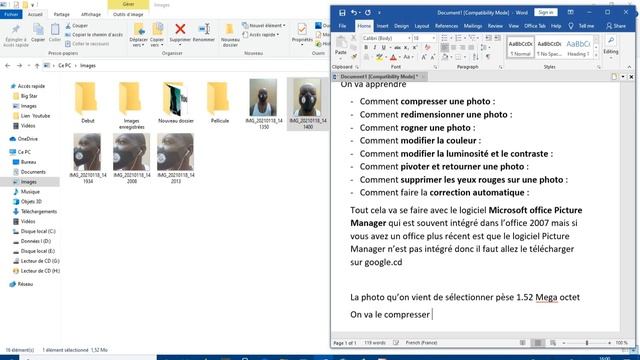Increase the paragraph indent in Word
This screenshot has height=360, width=640.
pyautogui.click(x=497, y=38)
